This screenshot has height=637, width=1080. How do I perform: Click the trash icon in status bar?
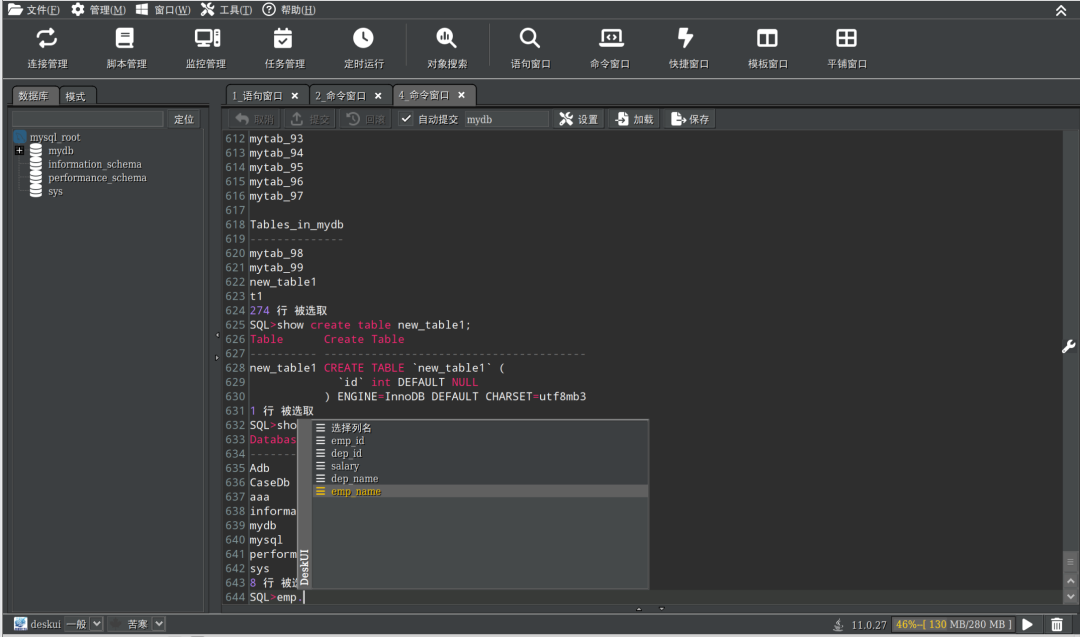coord(1057,625)
